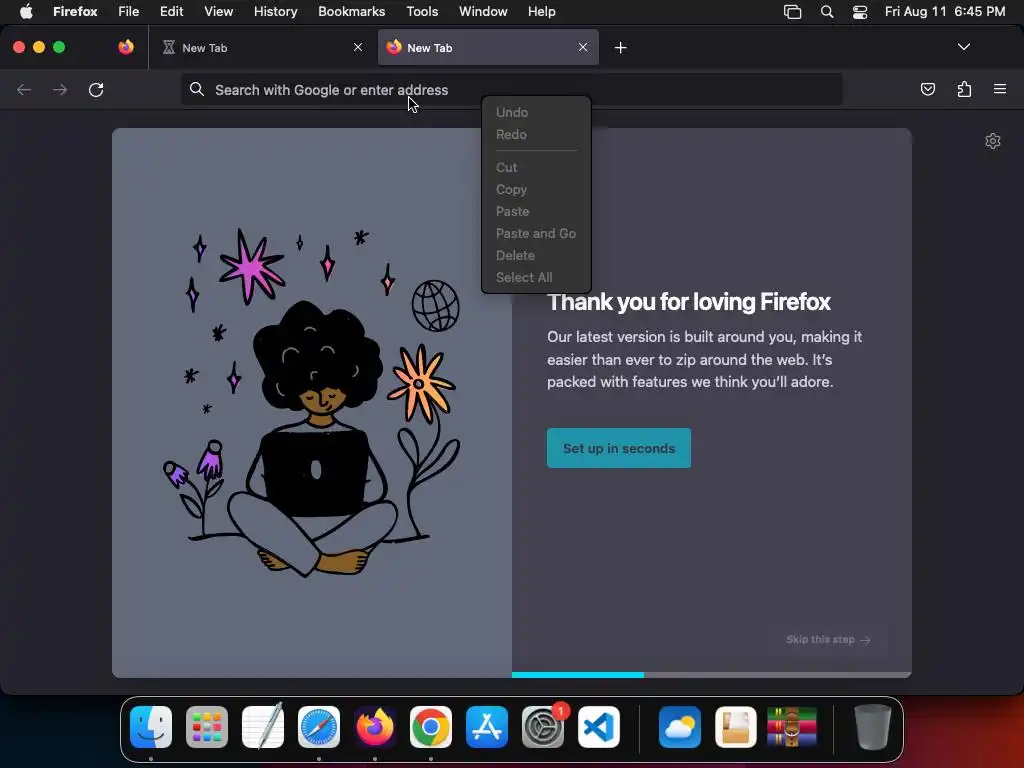Open the Weather cloud app in Dock
This screenshot has height=768, width=1024.
tap(680, 727)
